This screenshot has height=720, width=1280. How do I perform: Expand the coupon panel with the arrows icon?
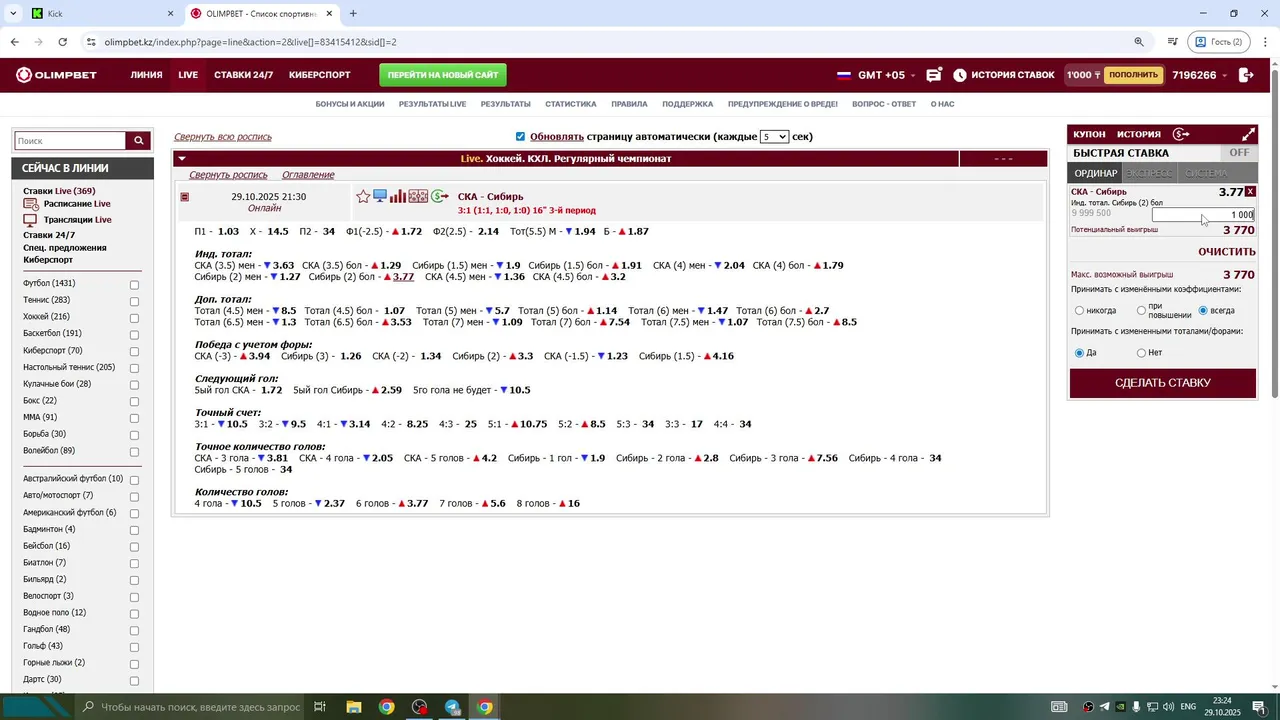(x=1248, y=134)
